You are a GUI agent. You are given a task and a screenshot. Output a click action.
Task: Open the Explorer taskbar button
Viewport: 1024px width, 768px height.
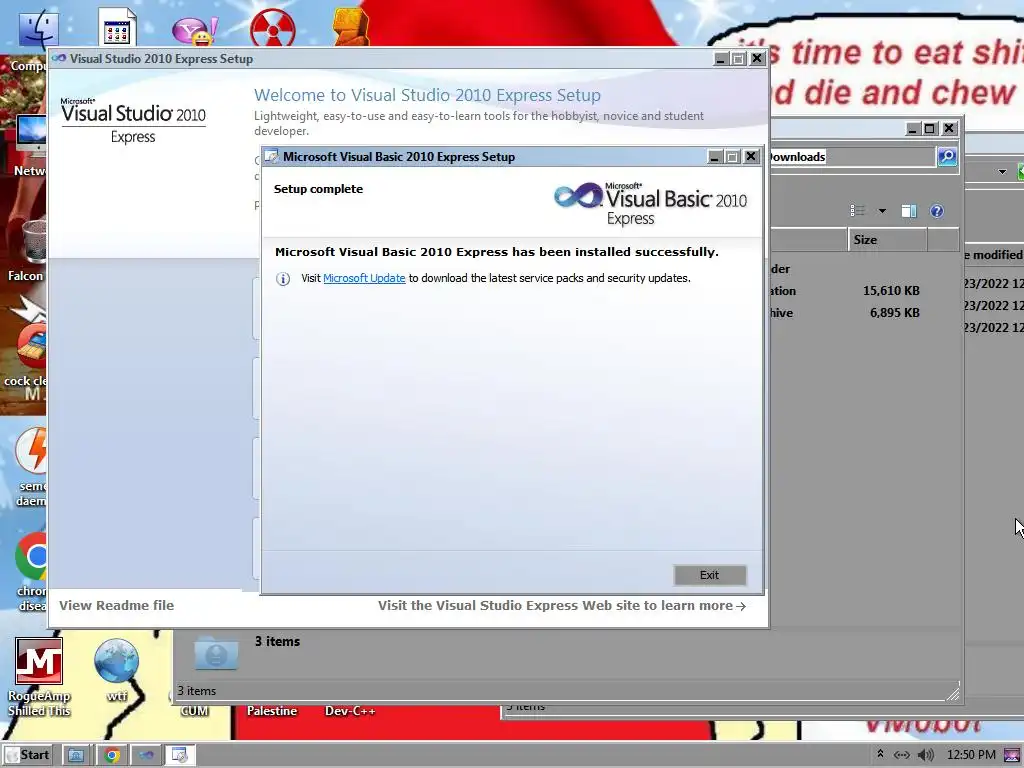coord(76,755)
